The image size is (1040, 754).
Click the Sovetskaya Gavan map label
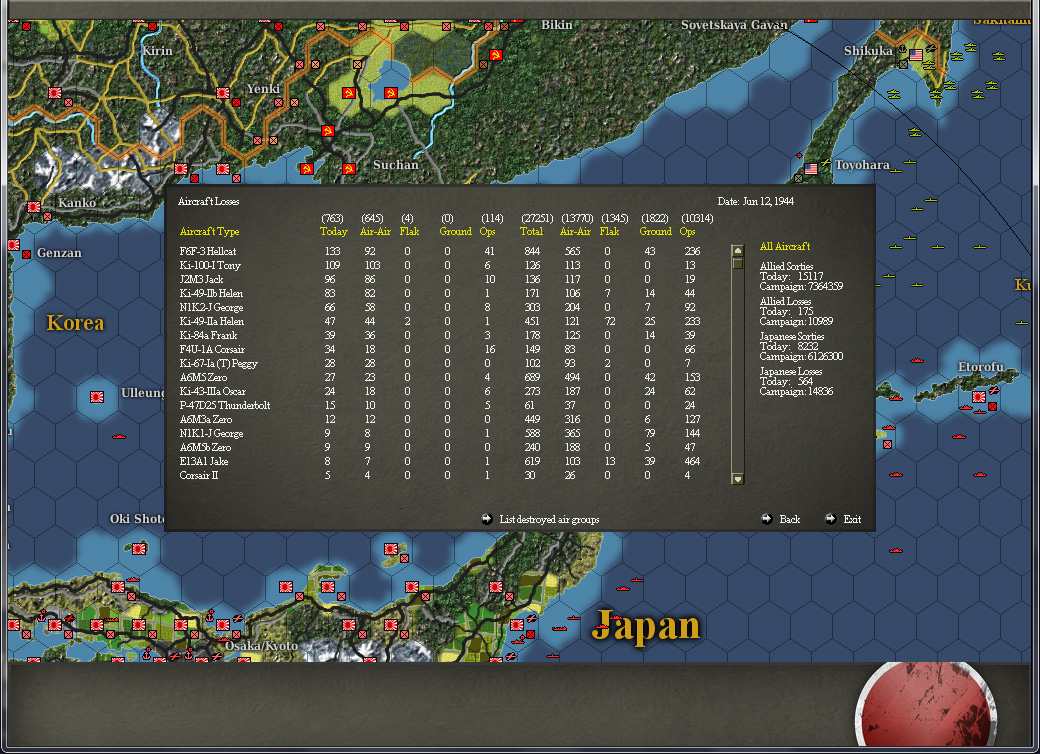tap(734, 25)
